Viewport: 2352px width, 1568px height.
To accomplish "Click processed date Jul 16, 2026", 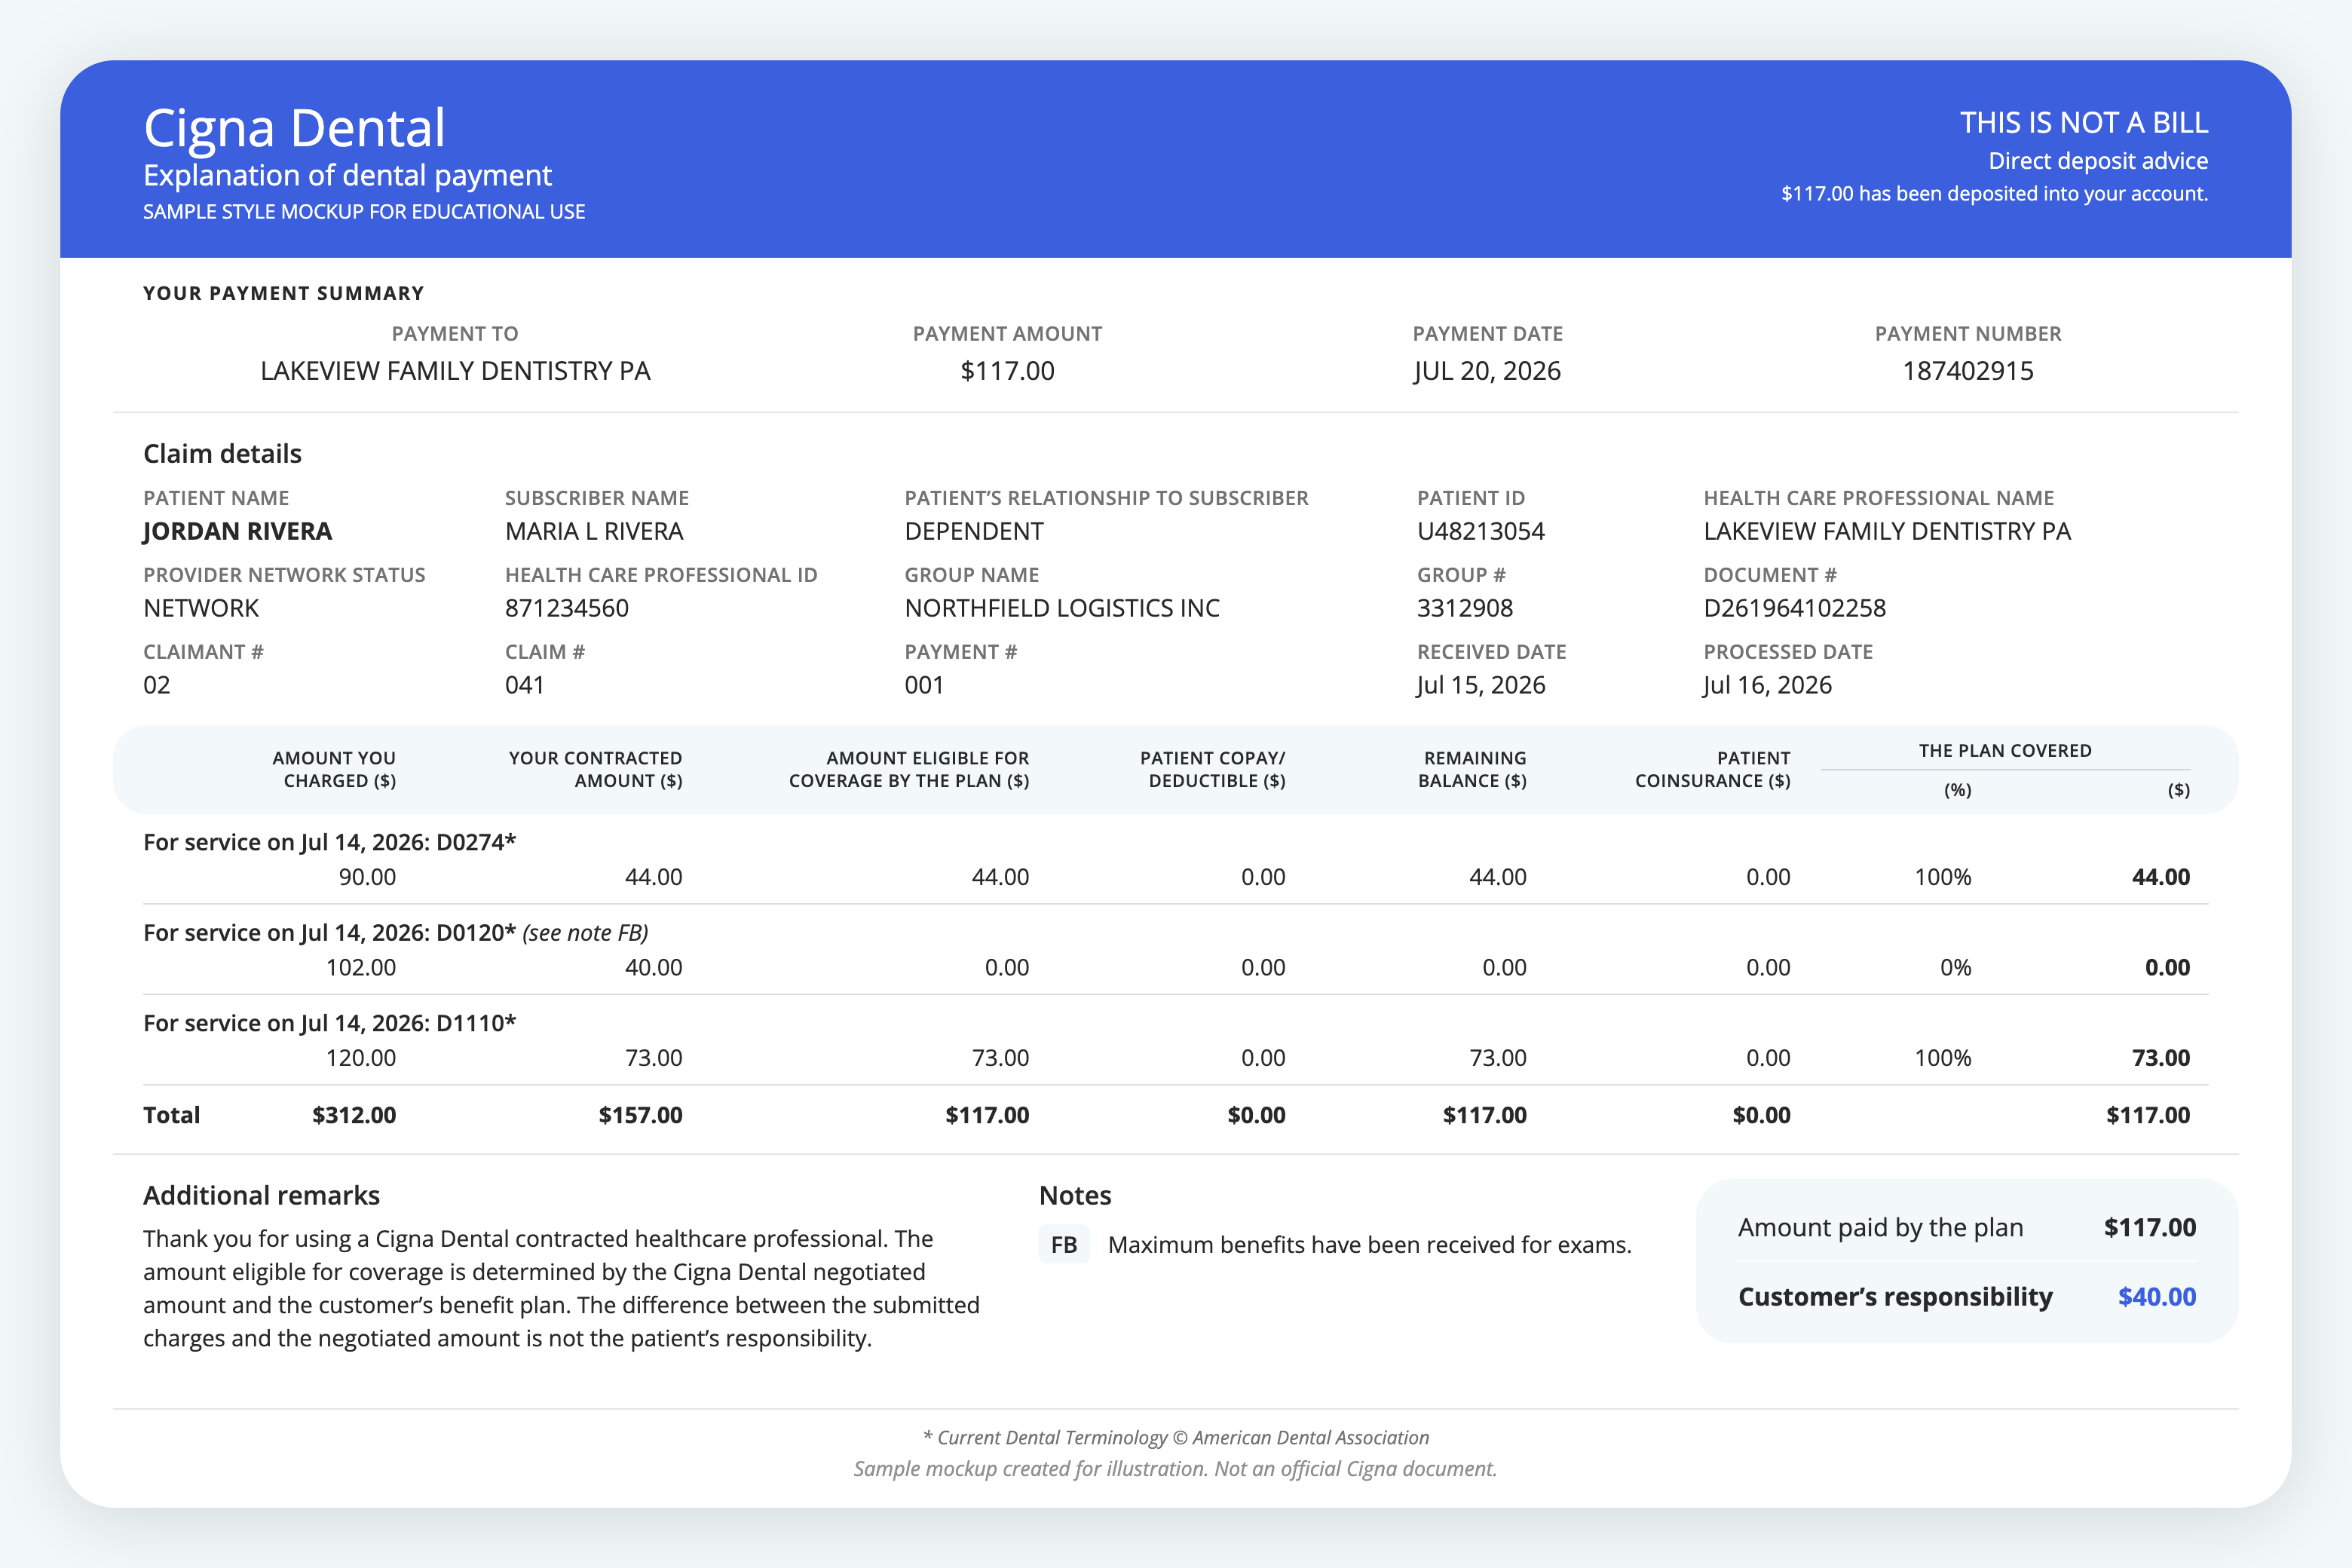I will point(1767,685).
